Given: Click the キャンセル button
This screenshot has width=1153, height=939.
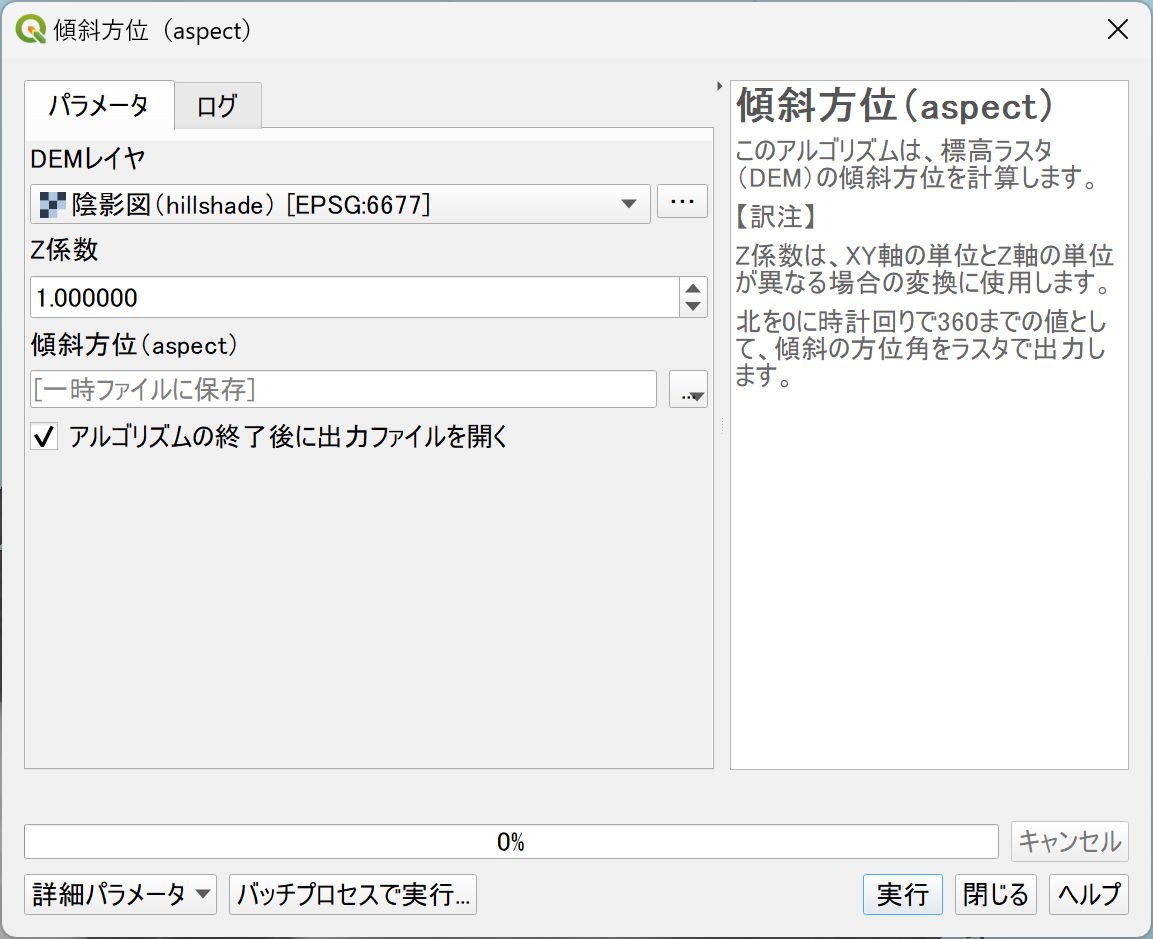Looking at the screenshot, I should [1069, 841].
